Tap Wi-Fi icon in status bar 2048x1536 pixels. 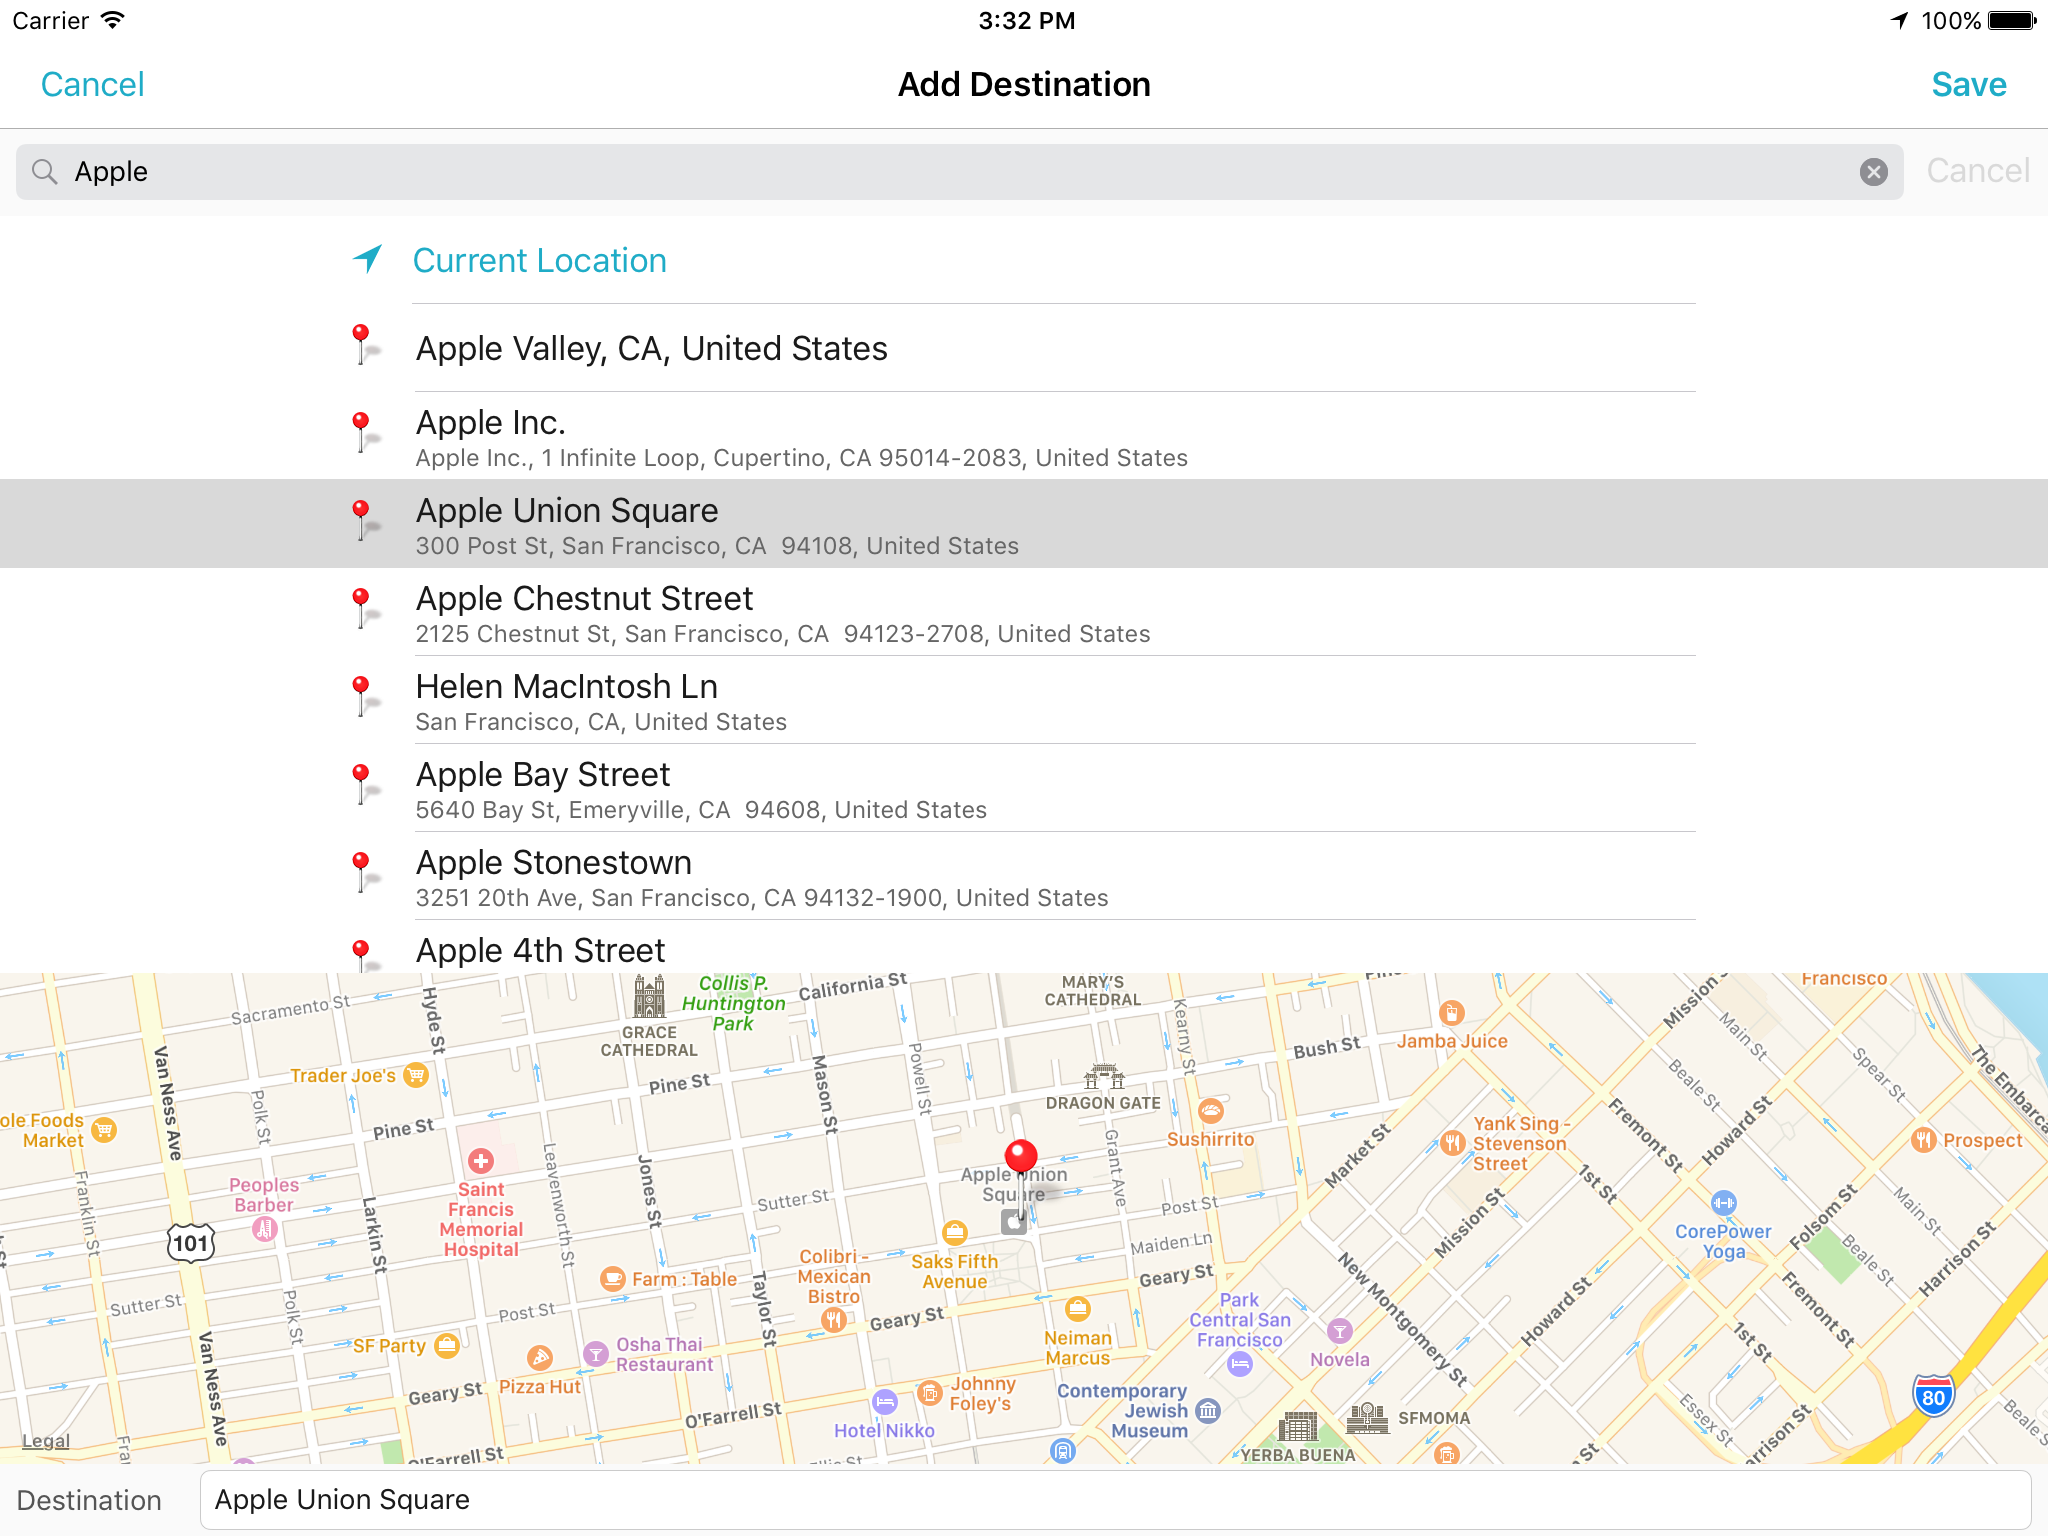113,20
